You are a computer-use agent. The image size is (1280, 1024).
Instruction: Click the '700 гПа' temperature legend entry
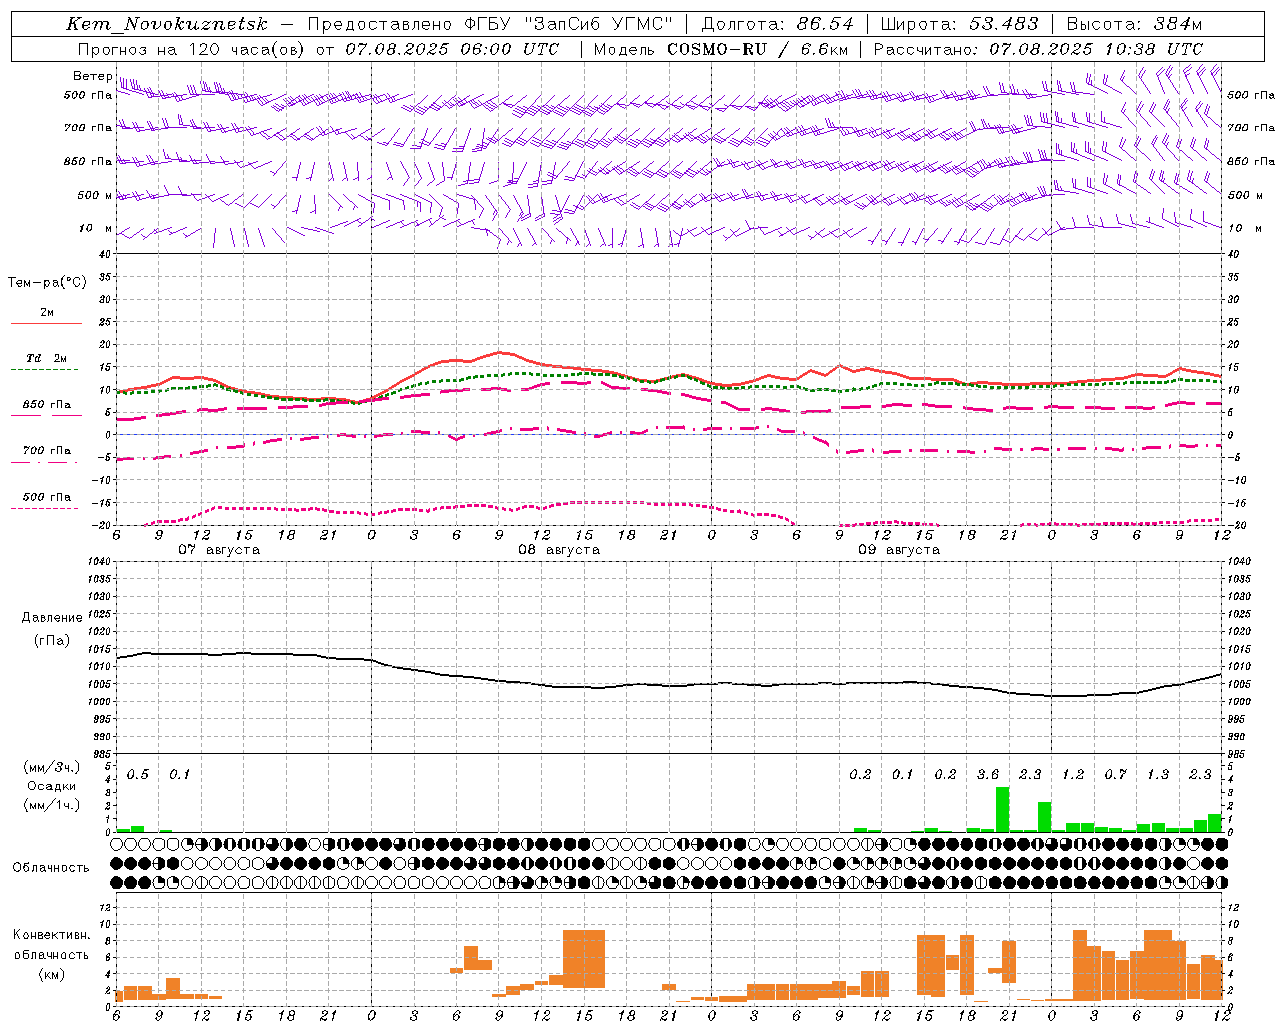pyautogui.click(x=46, y=451)
